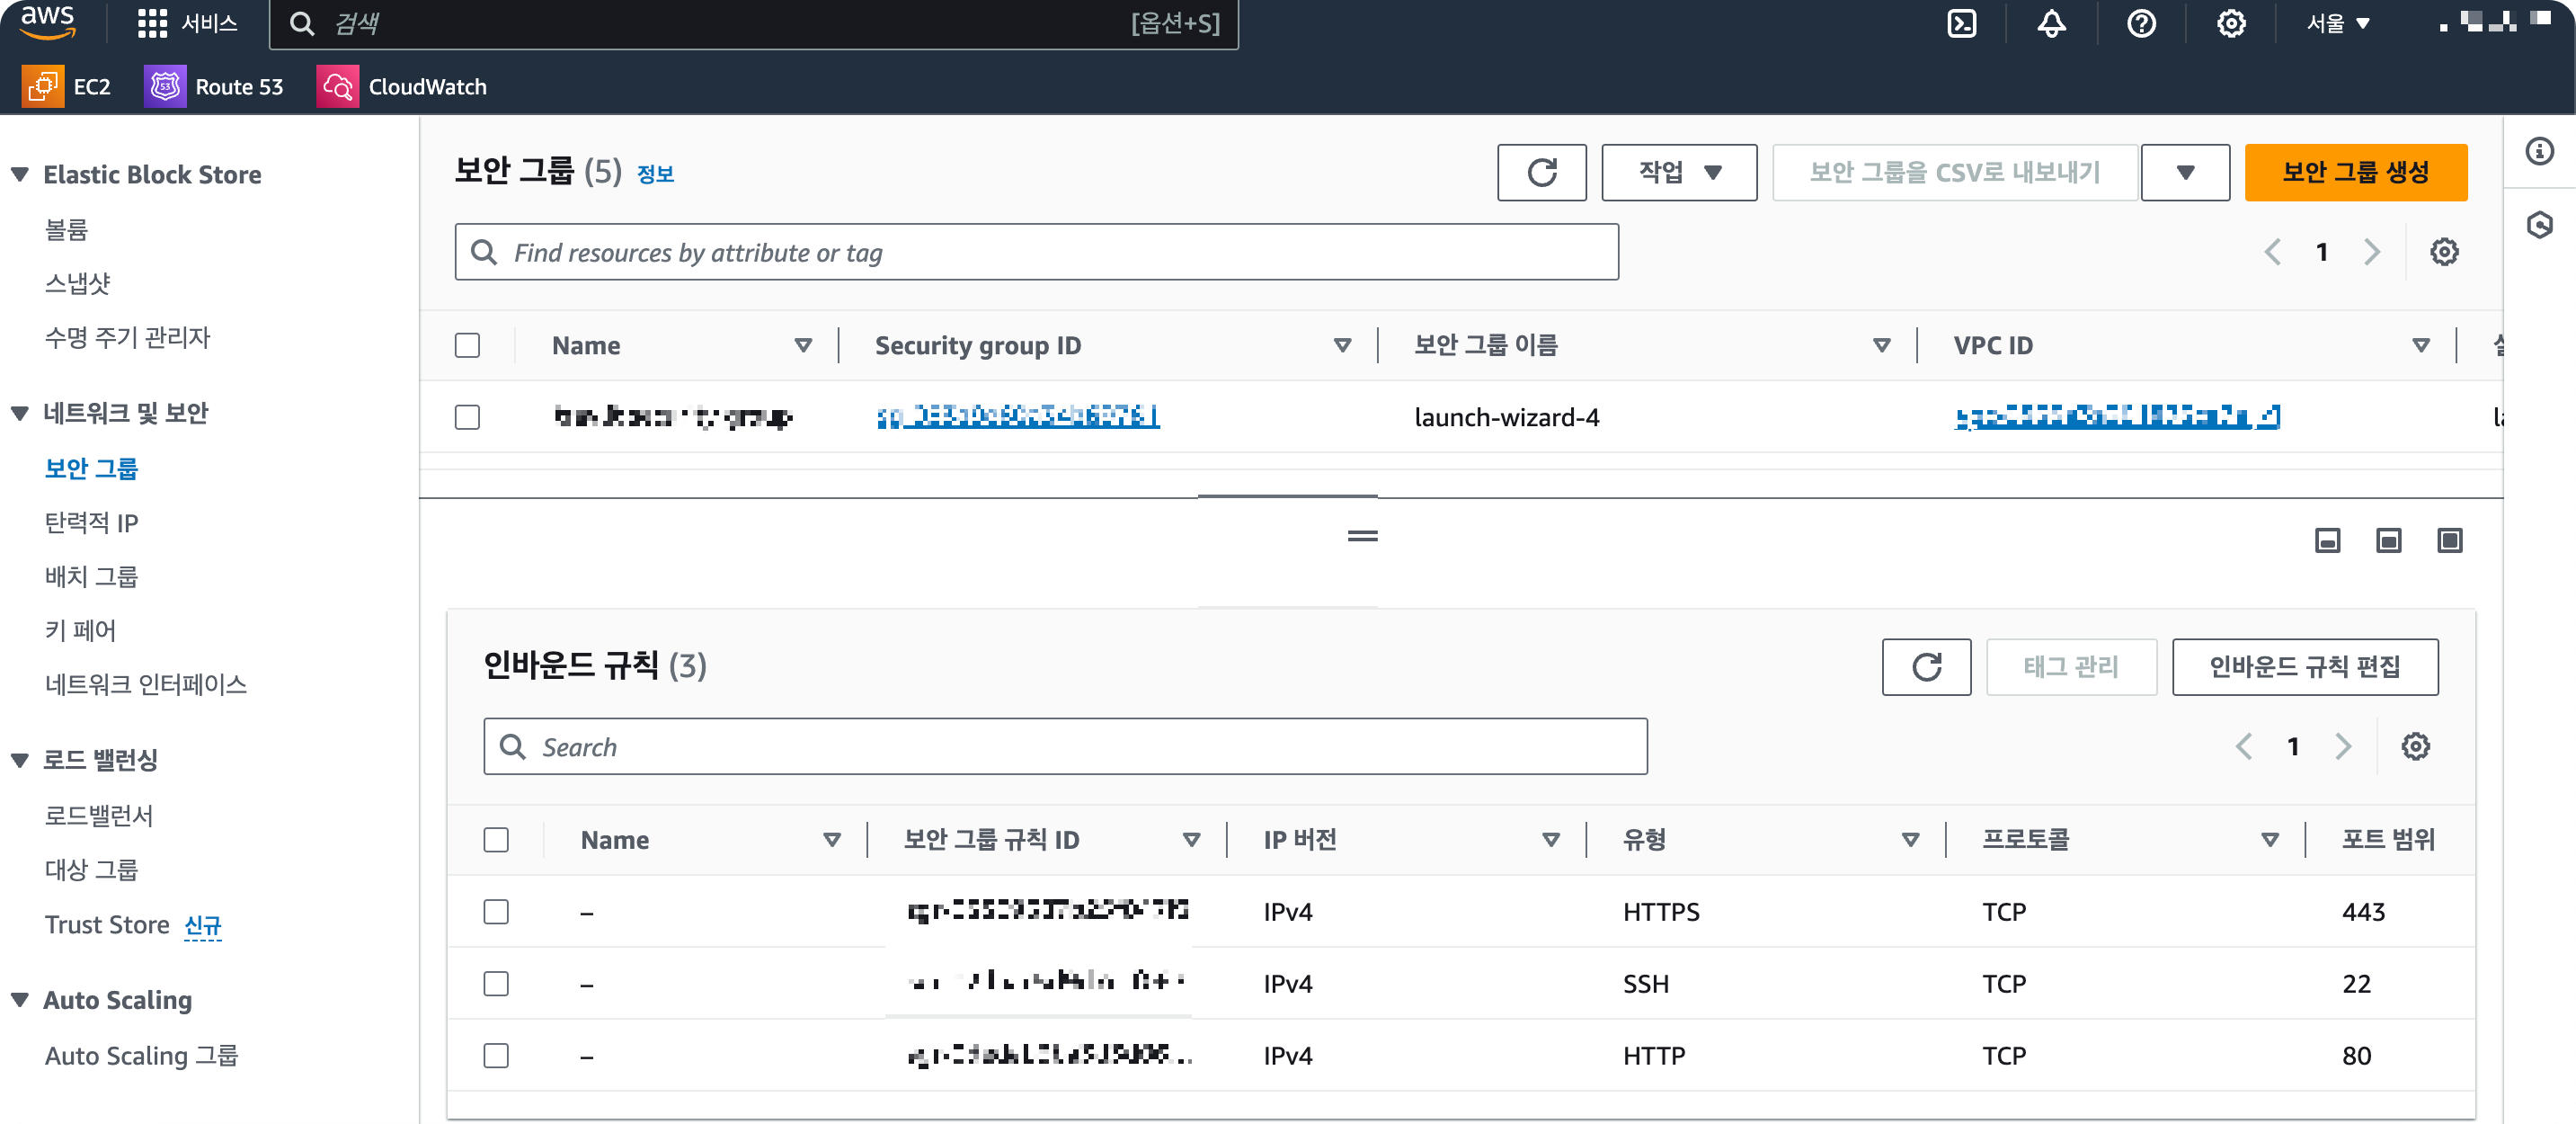Open 탄력적 IP in the sidebar
This screenshot has width=2576, height=1124.
point(91,522)
